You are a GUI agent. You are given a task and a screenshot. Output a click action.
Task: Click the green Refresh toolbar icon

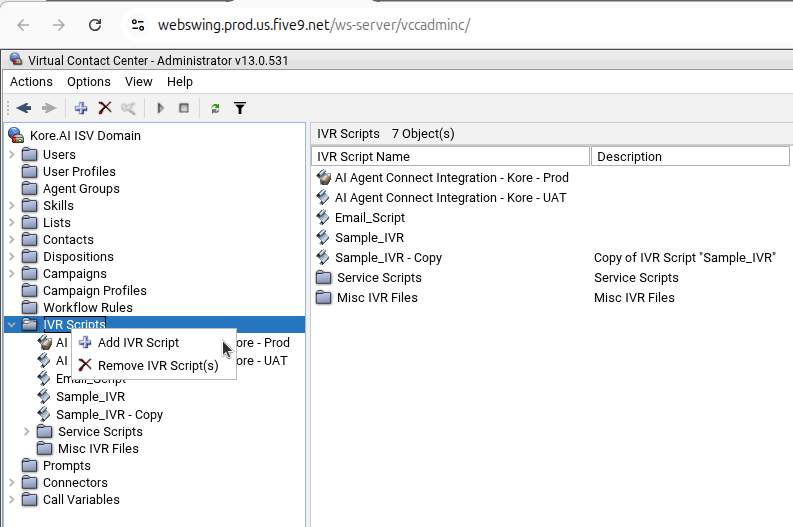215,108
